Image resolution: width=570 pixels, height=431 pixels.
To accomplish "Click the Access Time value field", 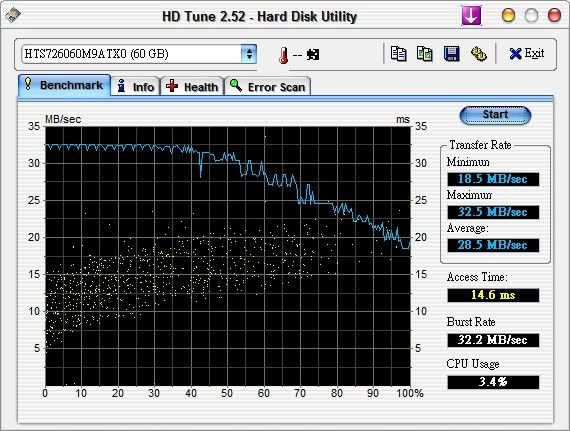I will click(493, 295).
